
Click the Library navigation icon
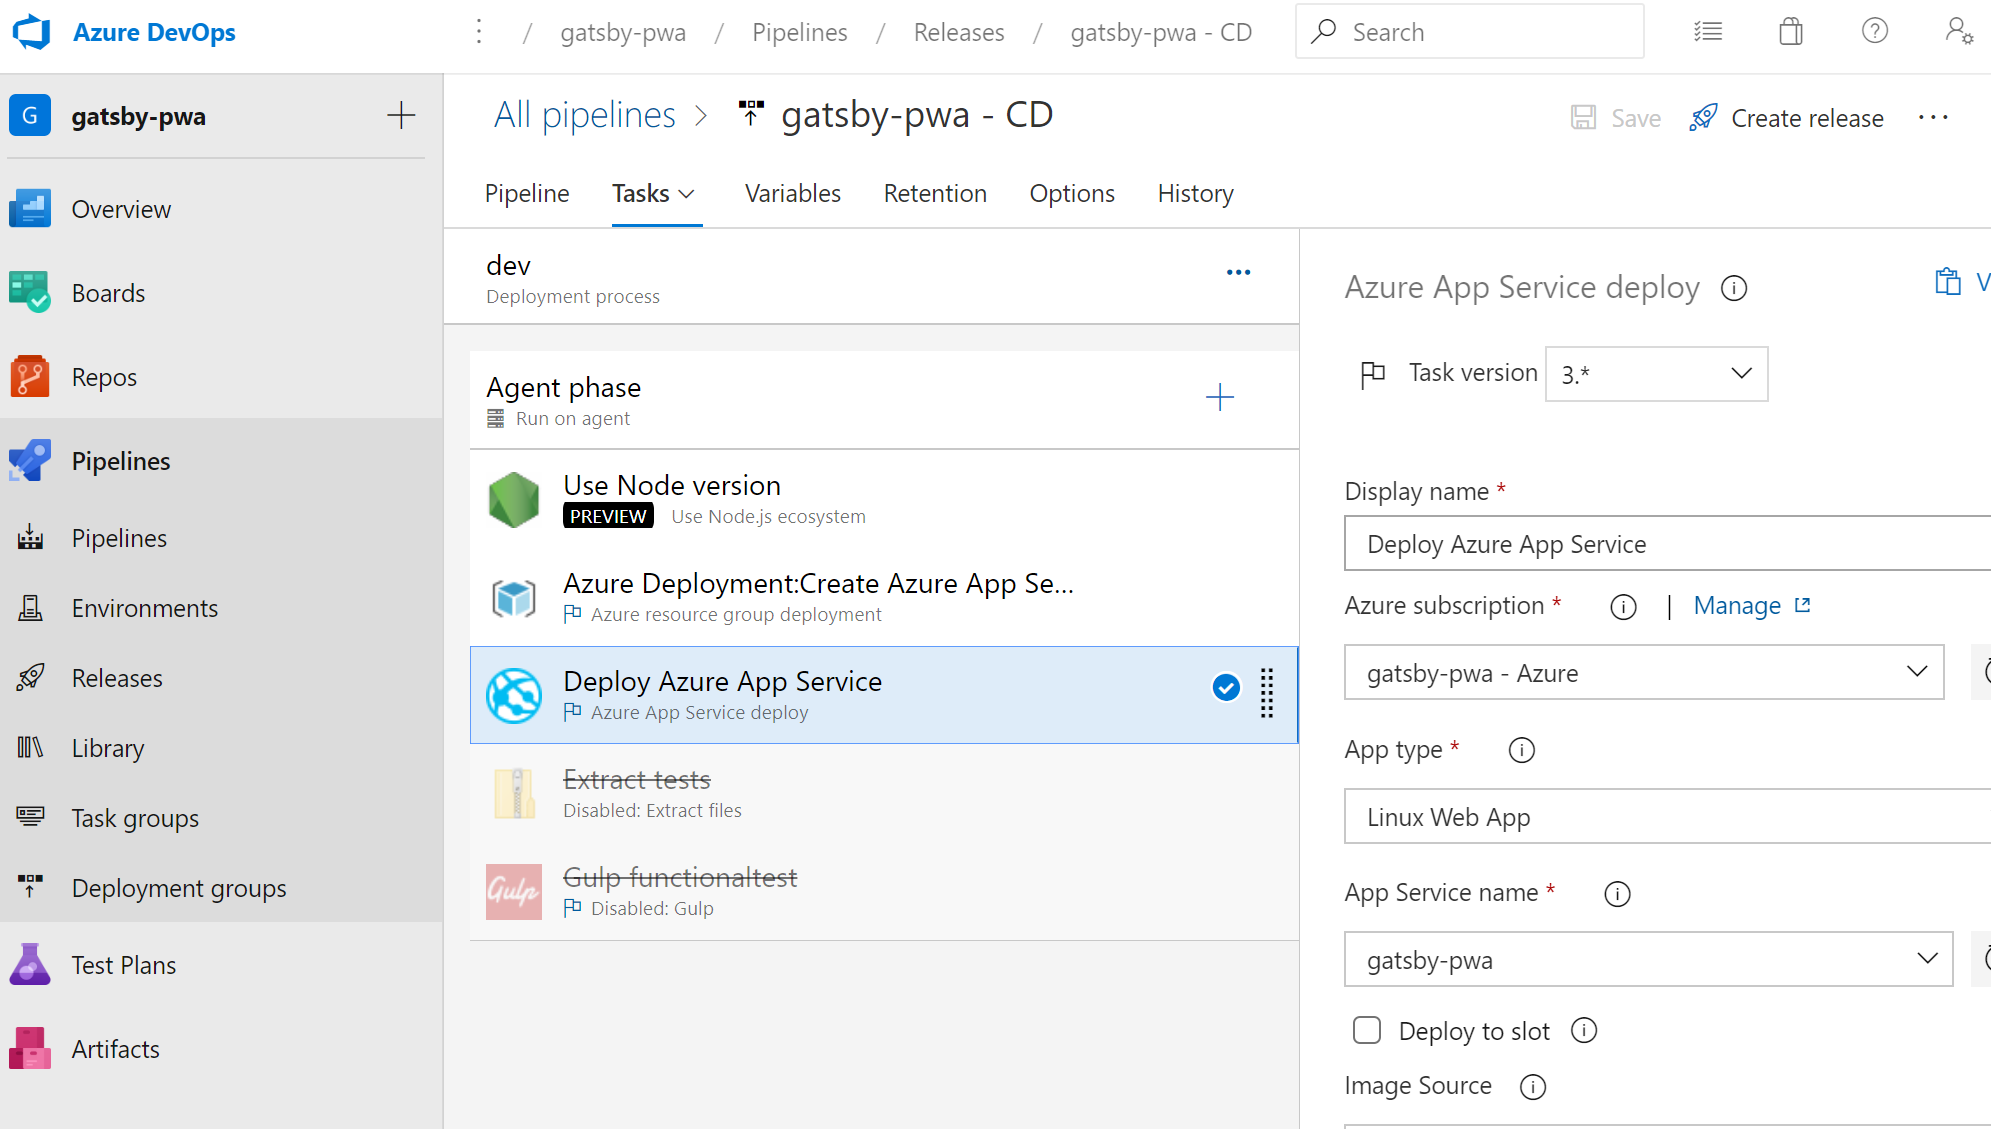click(31, 746)
